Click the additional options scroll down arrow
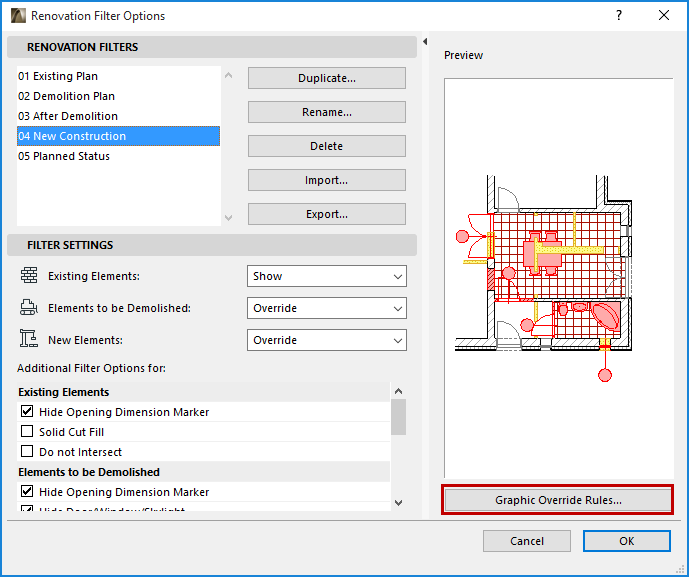The height and width of the screenshot is (577, 689). (399, 503)
